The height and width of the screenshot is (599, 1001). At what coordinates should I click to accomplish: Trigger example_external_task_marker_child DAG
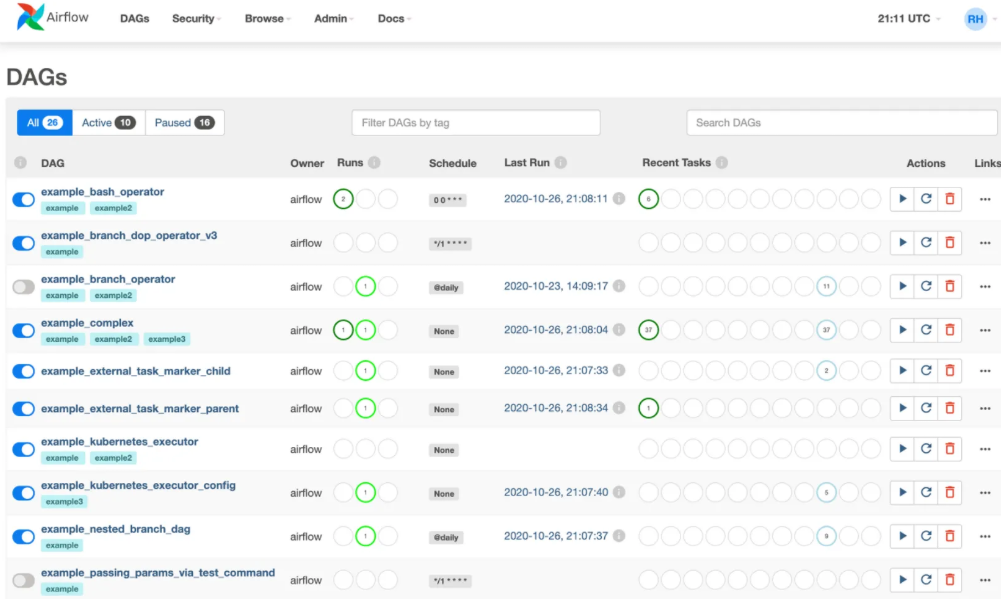click(902, 370)
